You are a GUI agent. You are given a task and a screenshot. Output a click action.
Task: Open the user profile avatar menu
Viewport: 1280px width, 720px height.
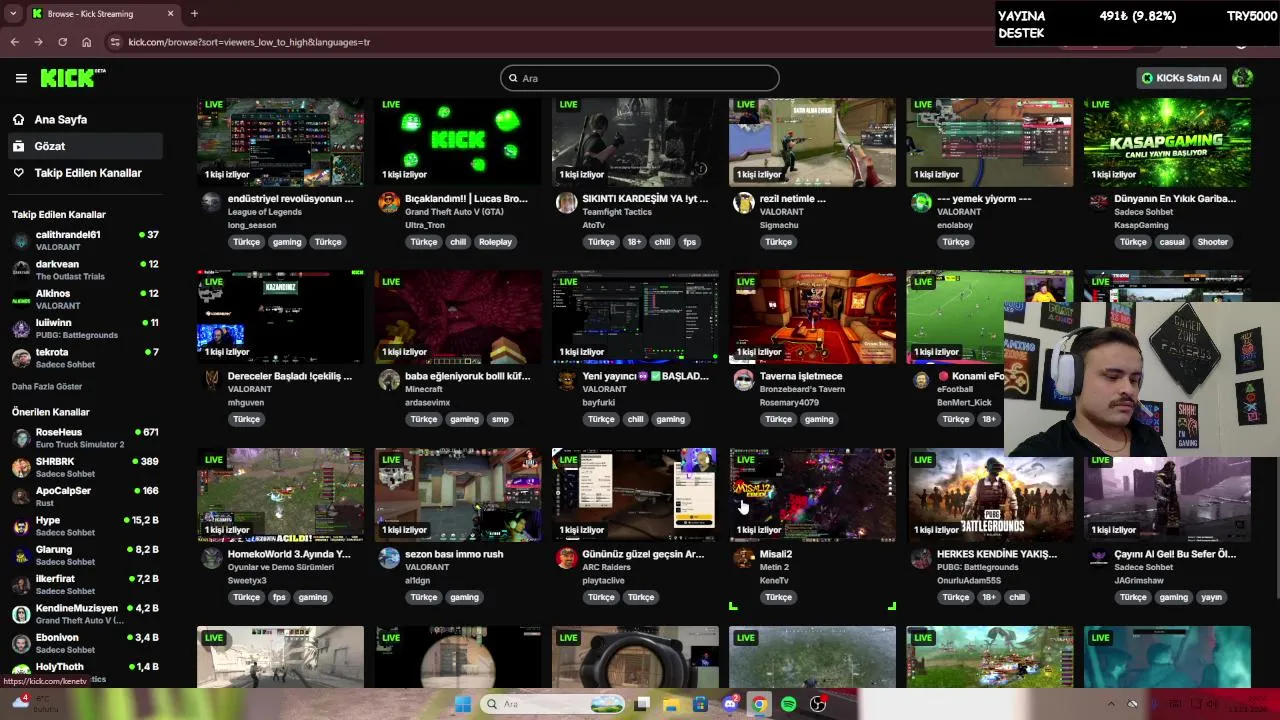[1243, 78]
